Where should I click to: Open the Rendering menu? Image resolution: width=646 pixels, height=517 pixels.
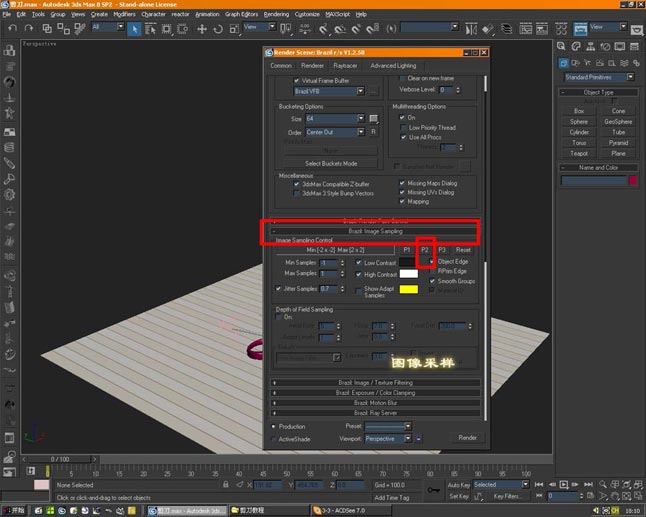276,14
